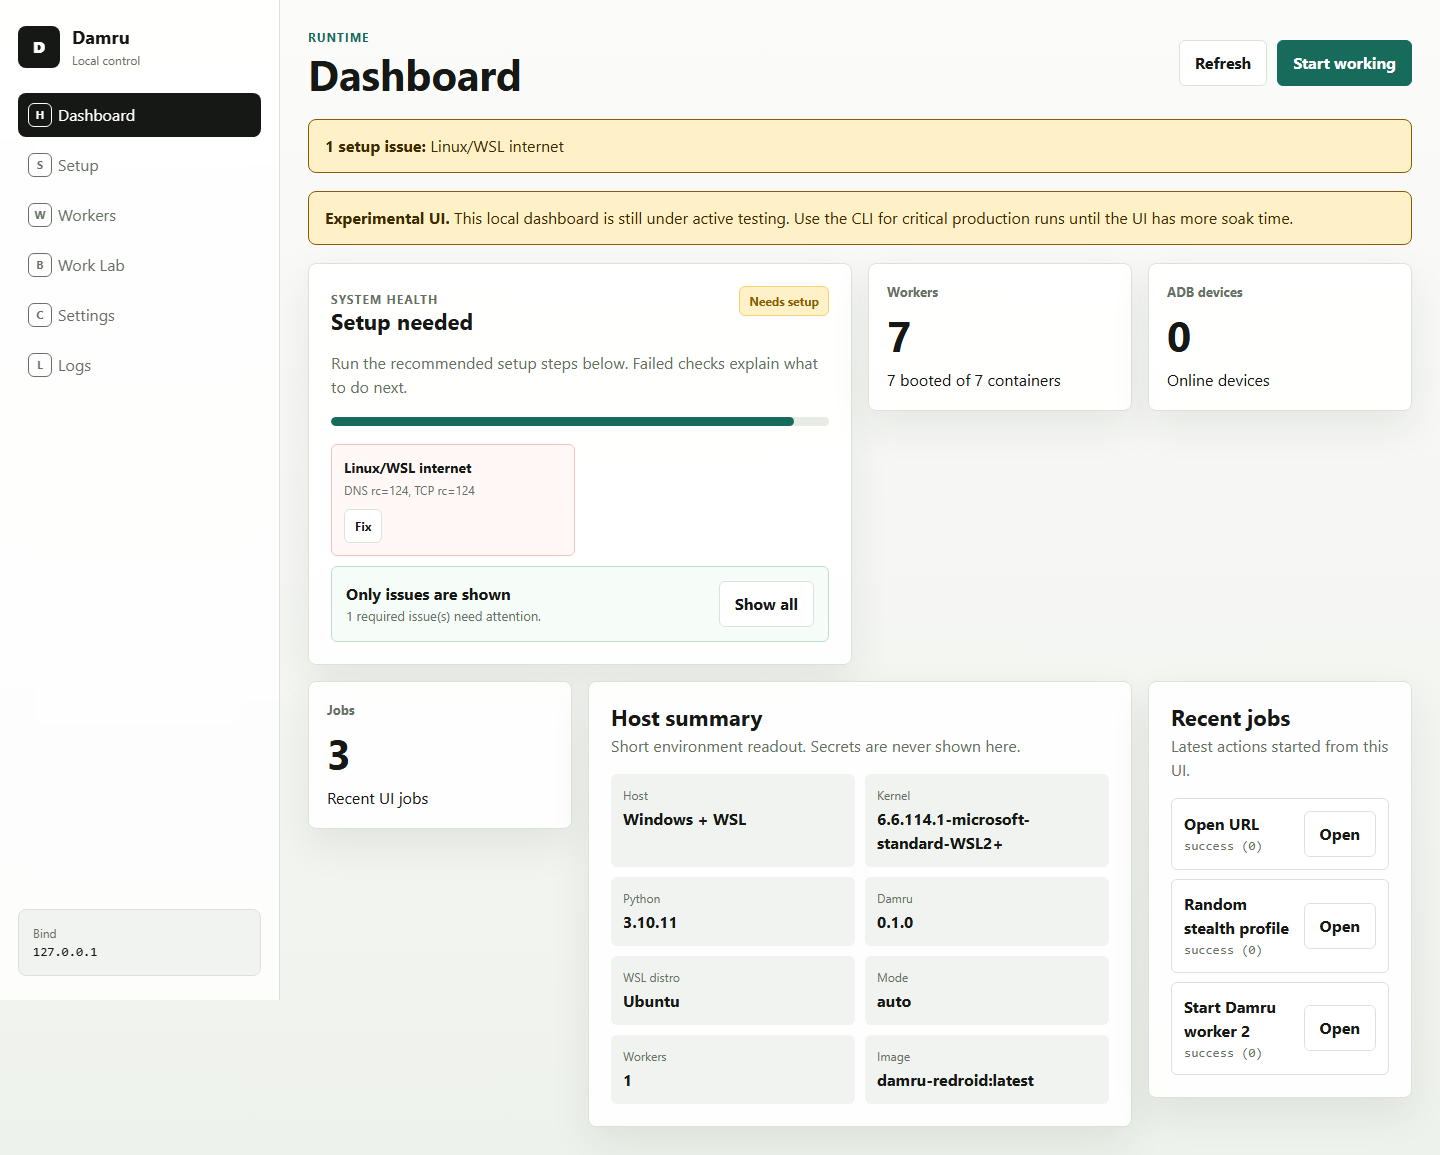The width and height of the screenshot is (1440, 1155).
Task: Click the W icon beside Workers
Action: tap(40, 215)
